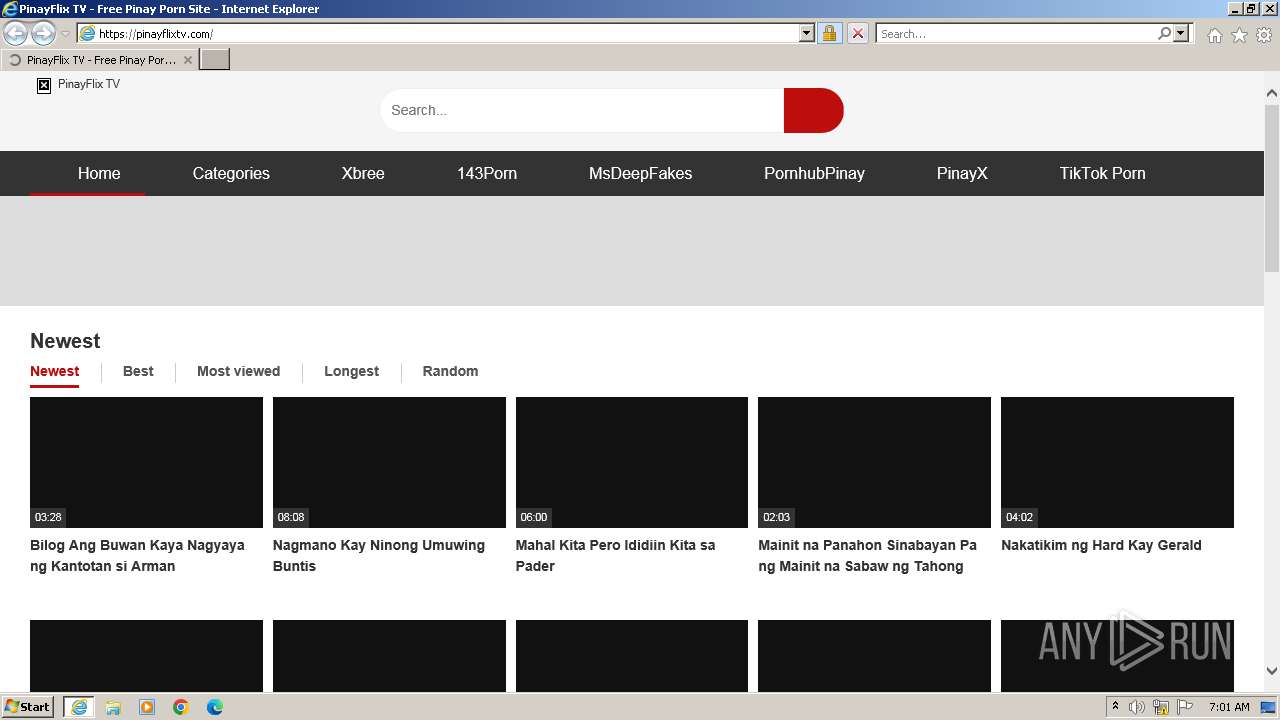Select the Best sort tab

click(138, 371)
